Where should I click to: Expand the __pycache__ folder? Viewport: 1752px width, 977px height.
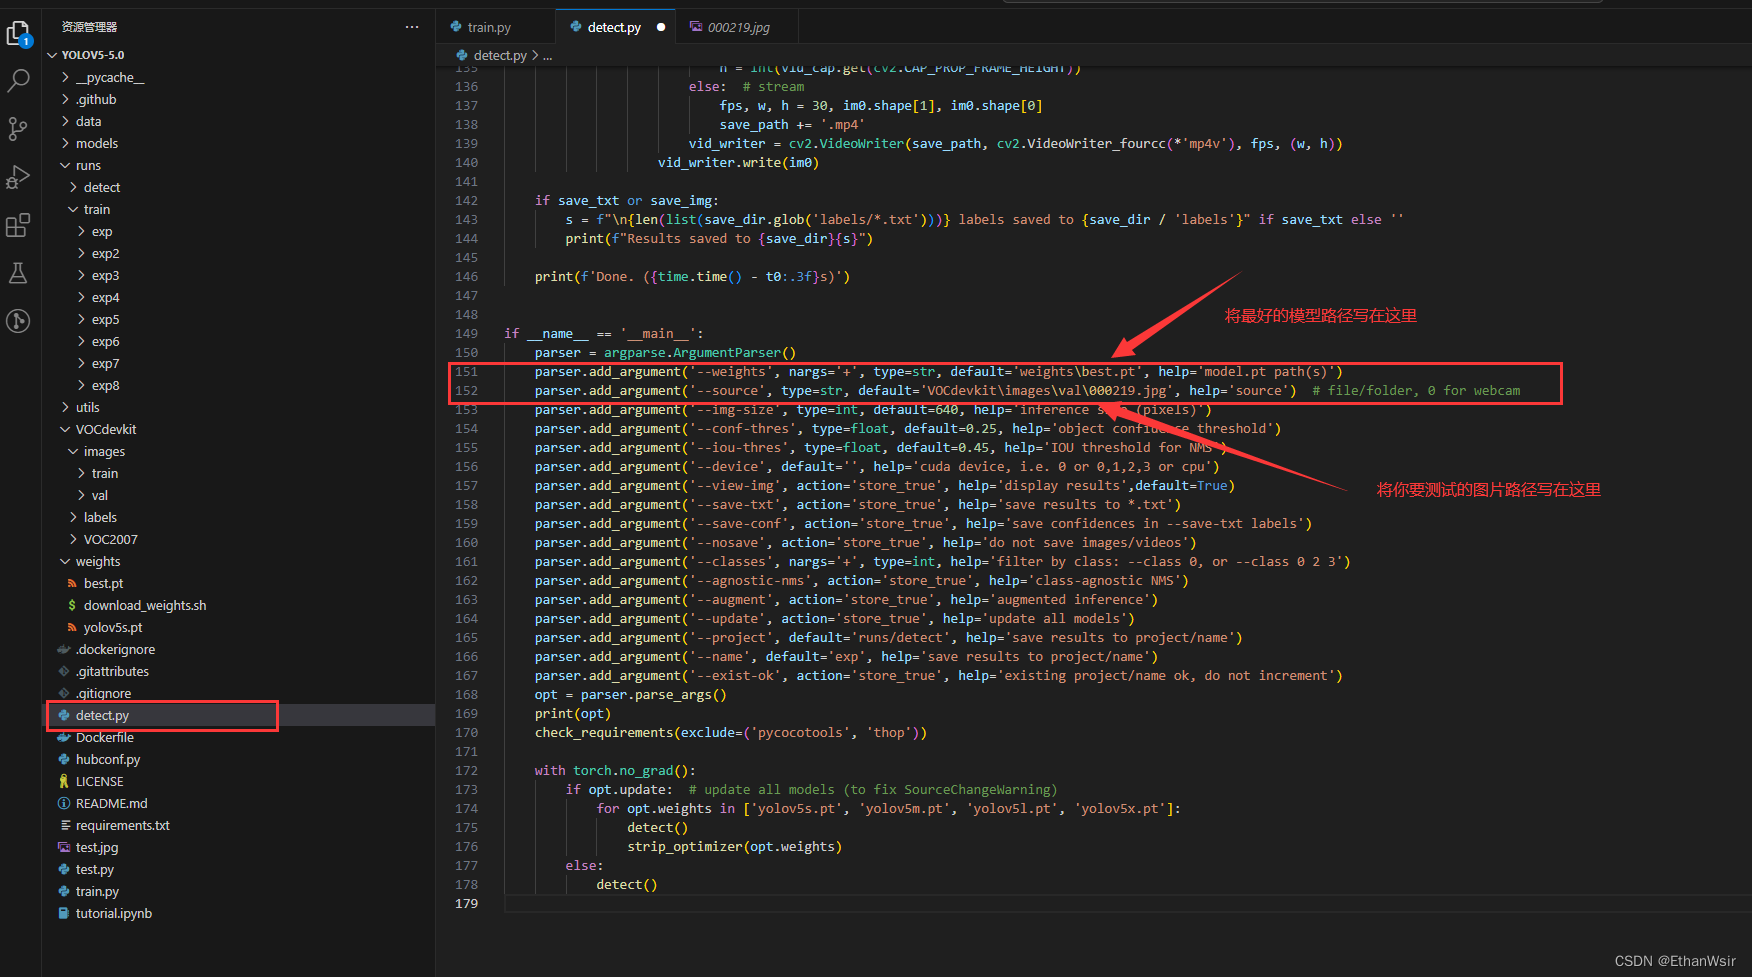click(65, 77)
